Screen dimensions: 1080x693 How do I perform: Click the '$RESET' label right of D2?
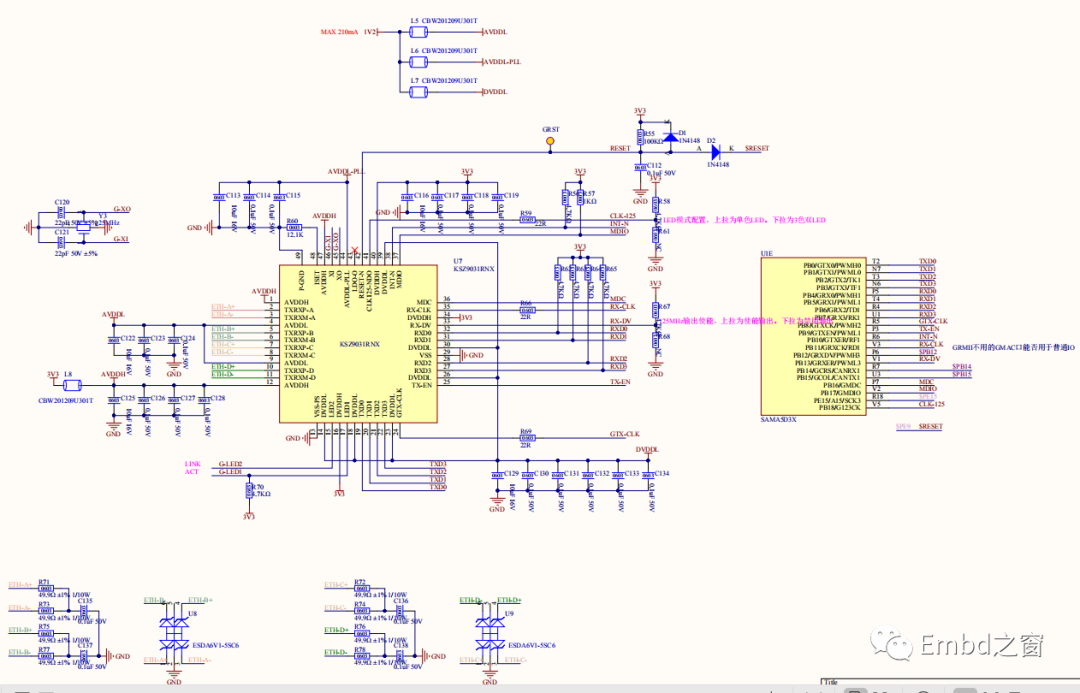tap(756, 149)
